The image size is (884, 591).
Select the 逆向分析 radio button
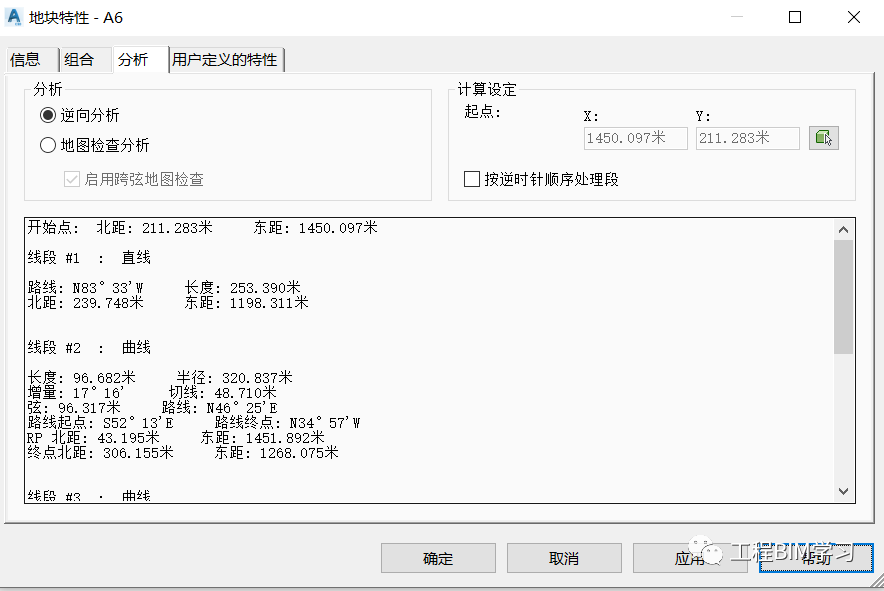(48, 116)
